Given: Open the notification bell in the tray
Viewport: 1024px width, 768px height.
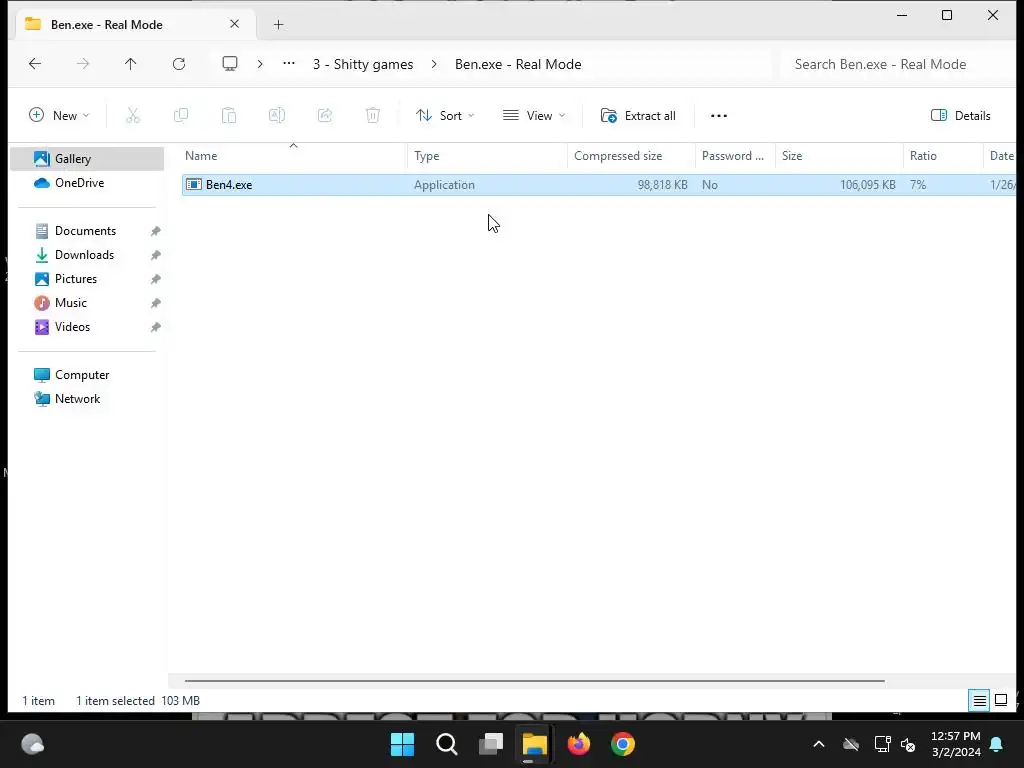Looking at the screenshot, I should [x=997, y=744].
